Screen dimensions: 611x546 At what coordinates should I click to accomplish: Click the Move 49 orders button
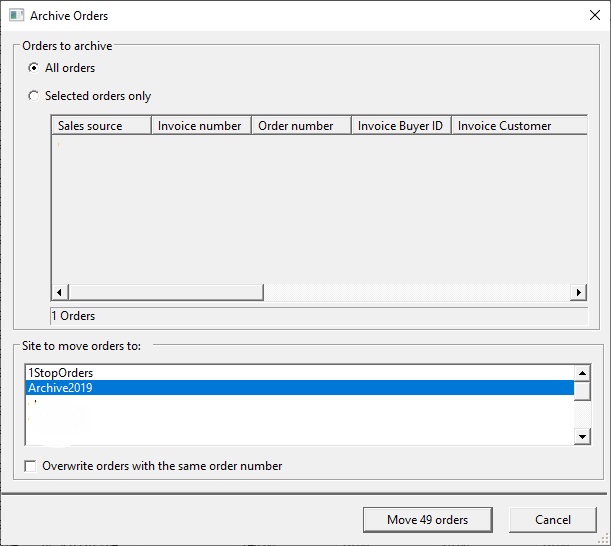[427, 519]
